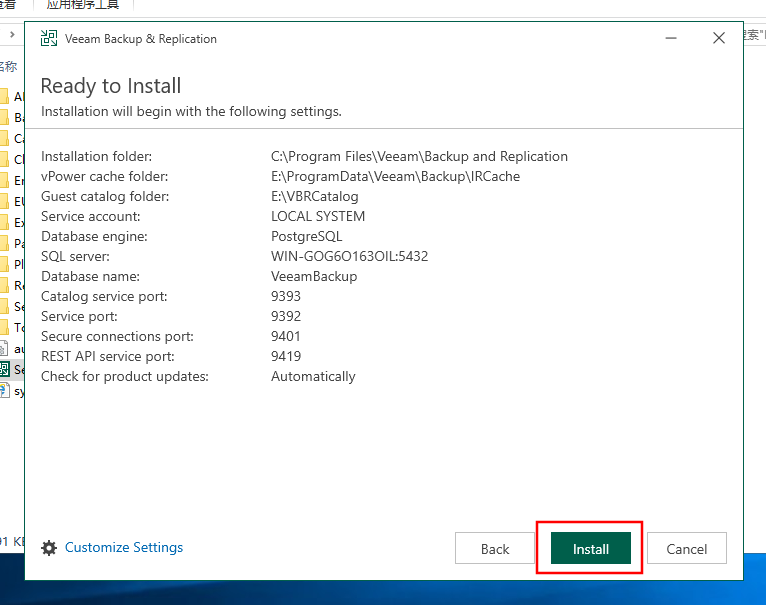
Task: Click the port value 9392
Action: pyautogui.click(x=286, y=317)
